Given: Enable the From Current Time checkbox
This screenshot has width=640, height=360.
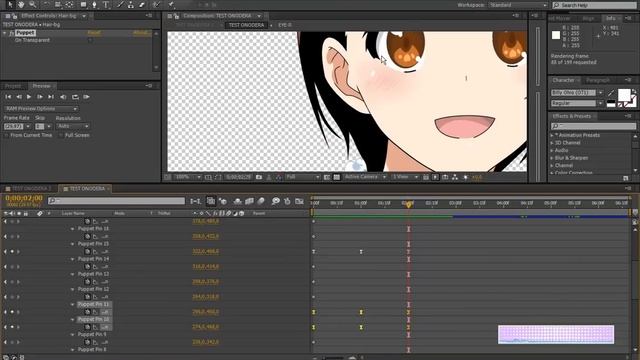Looking at the screenshot, I should [x=7, y=135].
